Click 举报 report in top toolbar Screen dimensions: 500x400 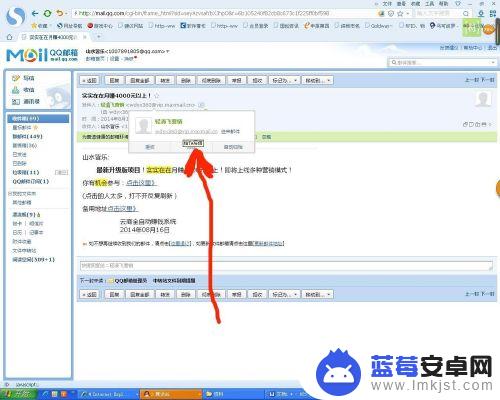click(237, 80)
